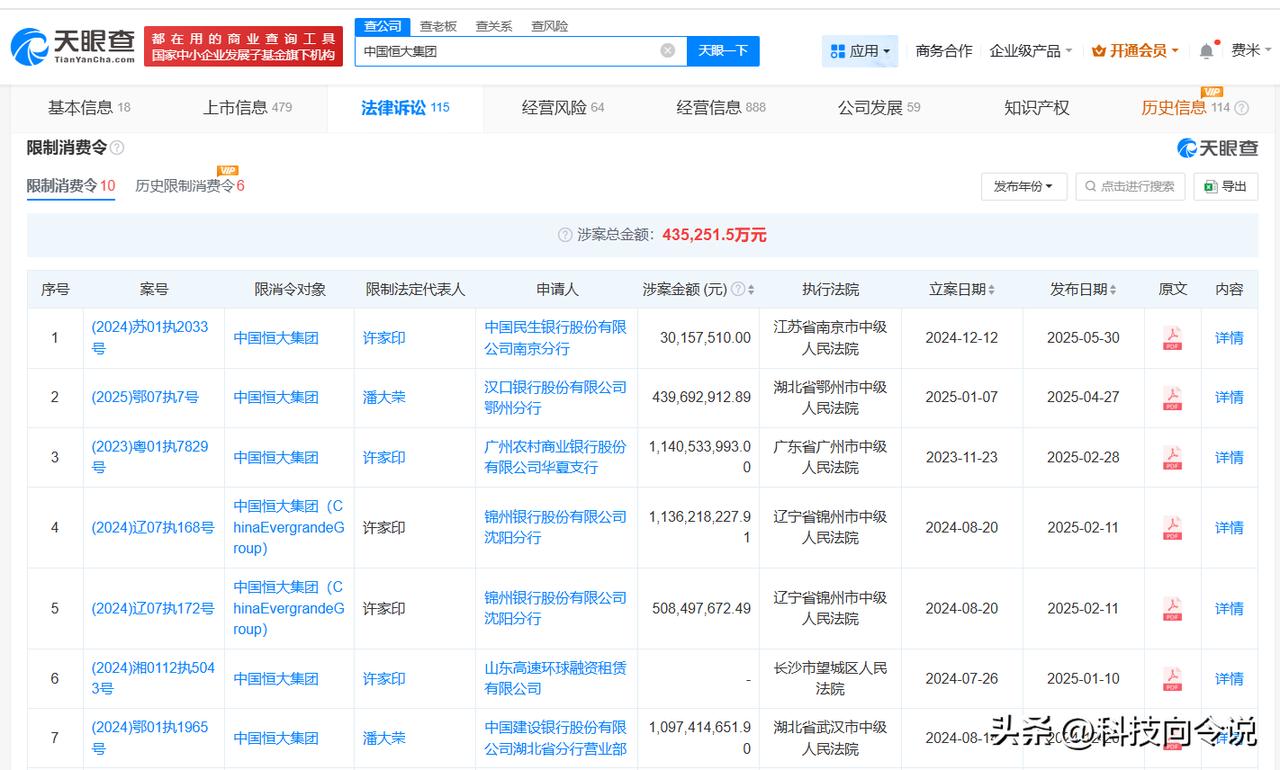Click help icon beside 涉案总金额
The image size is (1280, 770).
[x=565, y=235]
